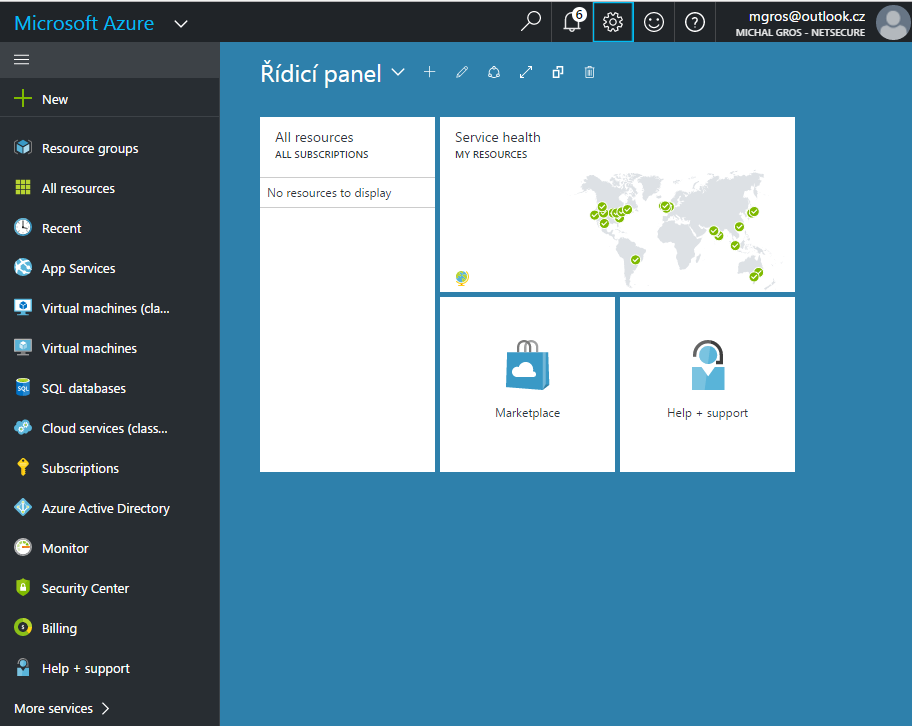
Task: Delete the dashboard with the trash icon
Action: [x=589, y=71]
